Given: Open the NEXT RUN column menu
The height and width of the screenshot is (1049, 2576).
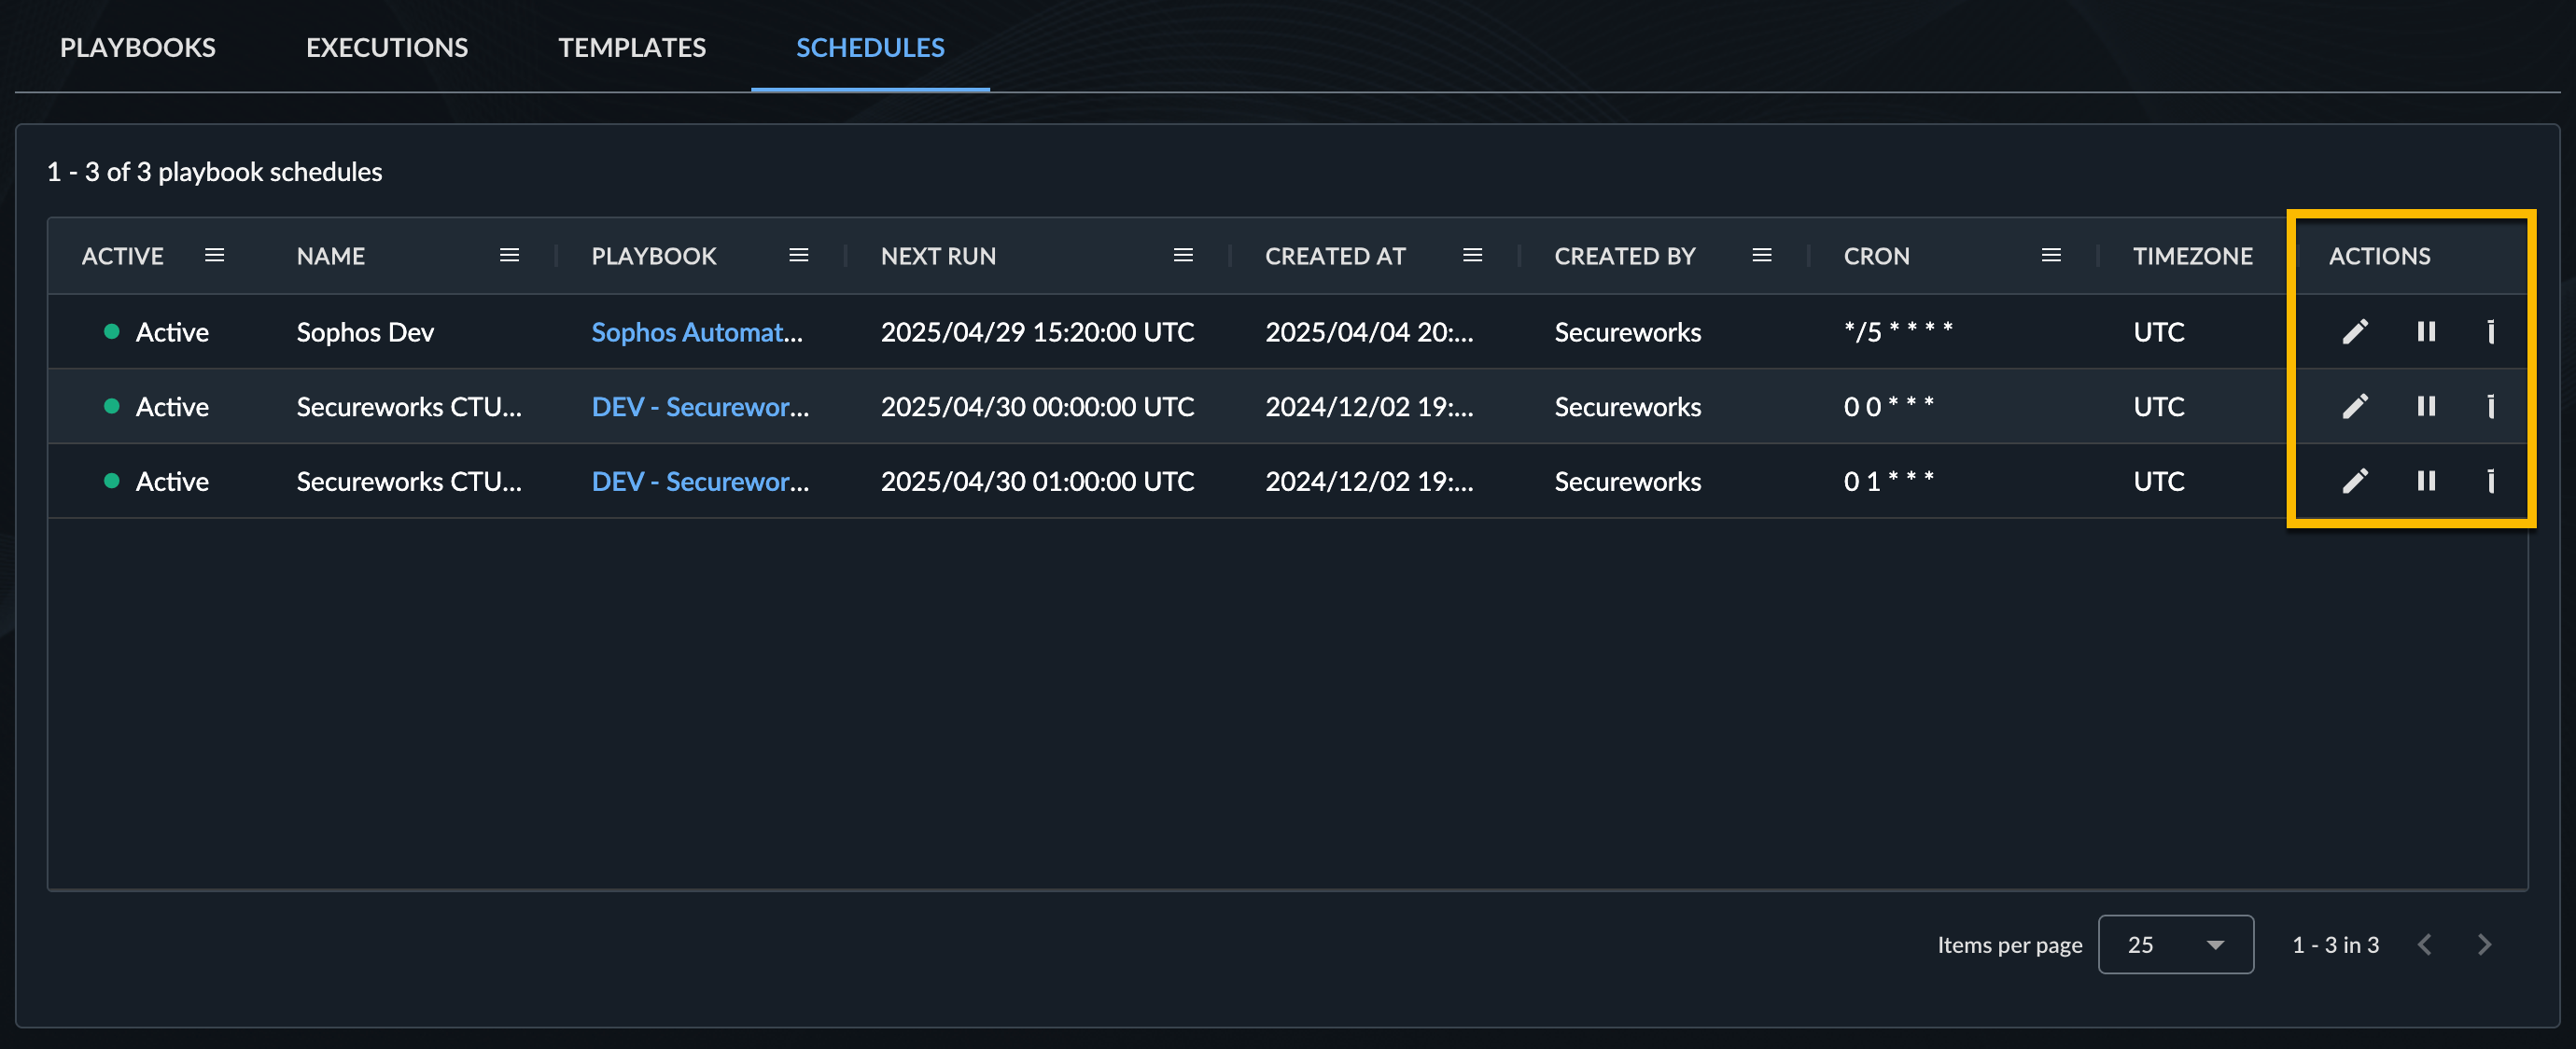Looking at the screenshot, I should pos(1183,255).
